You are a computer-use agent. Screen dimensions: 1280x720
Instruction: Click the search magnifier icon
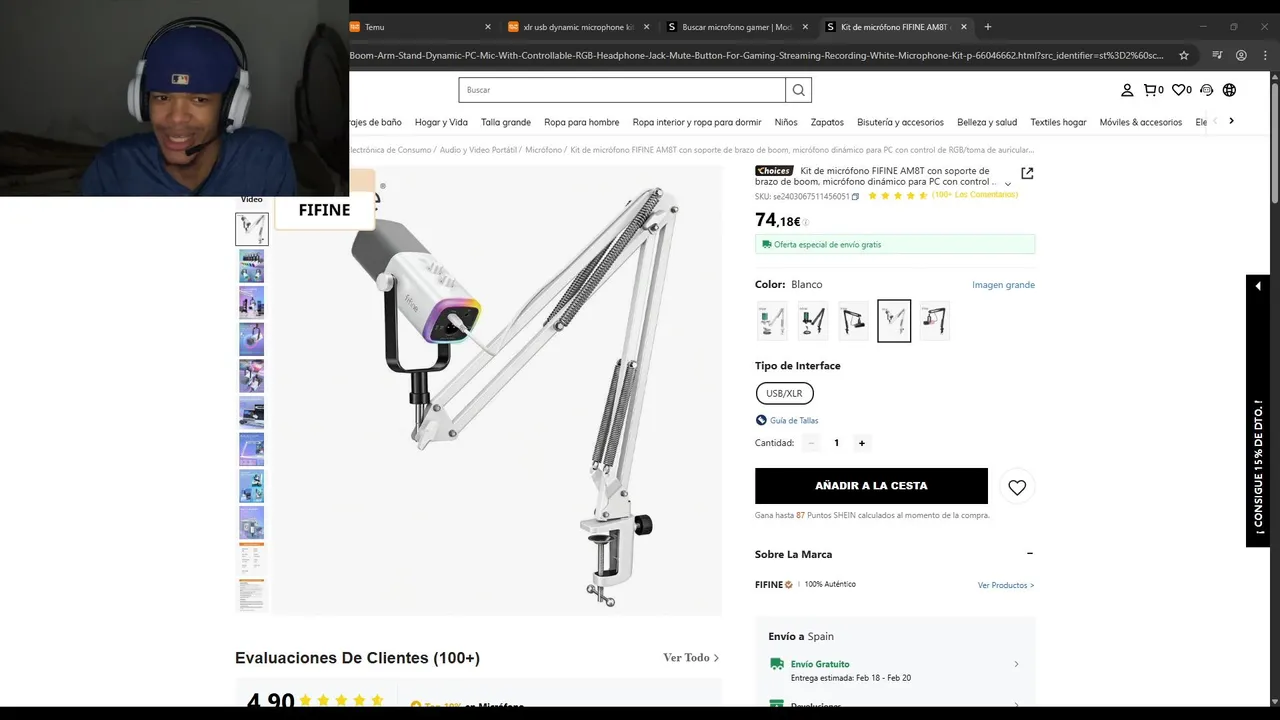tap(798, 90)
